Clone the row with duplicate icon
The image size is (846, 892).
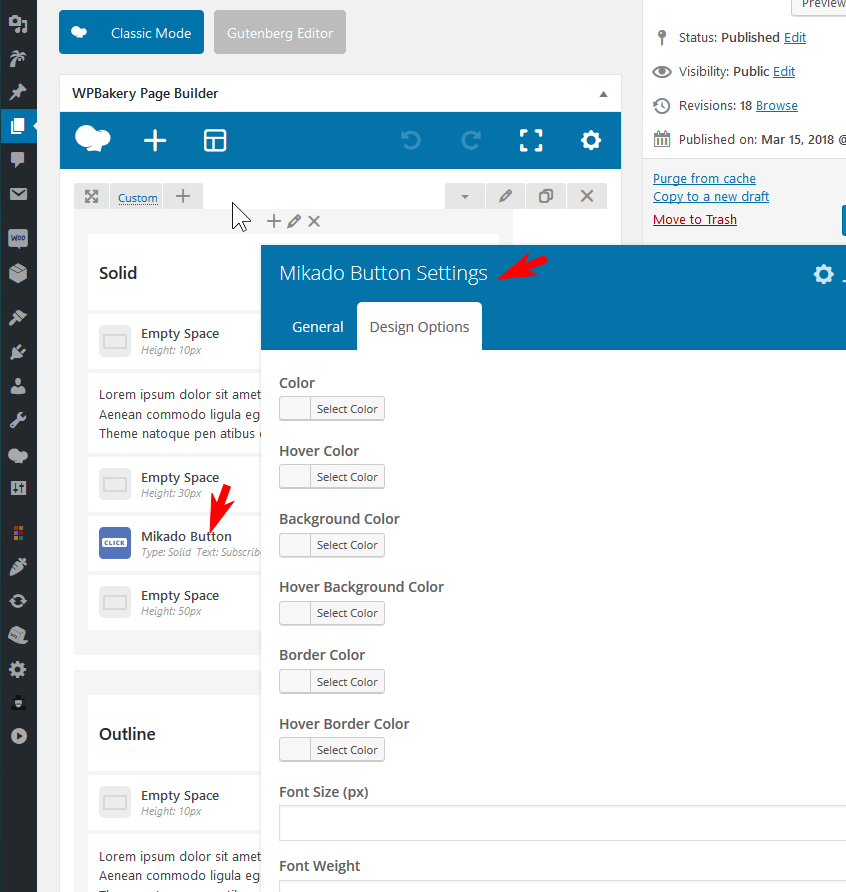[546, 196]
